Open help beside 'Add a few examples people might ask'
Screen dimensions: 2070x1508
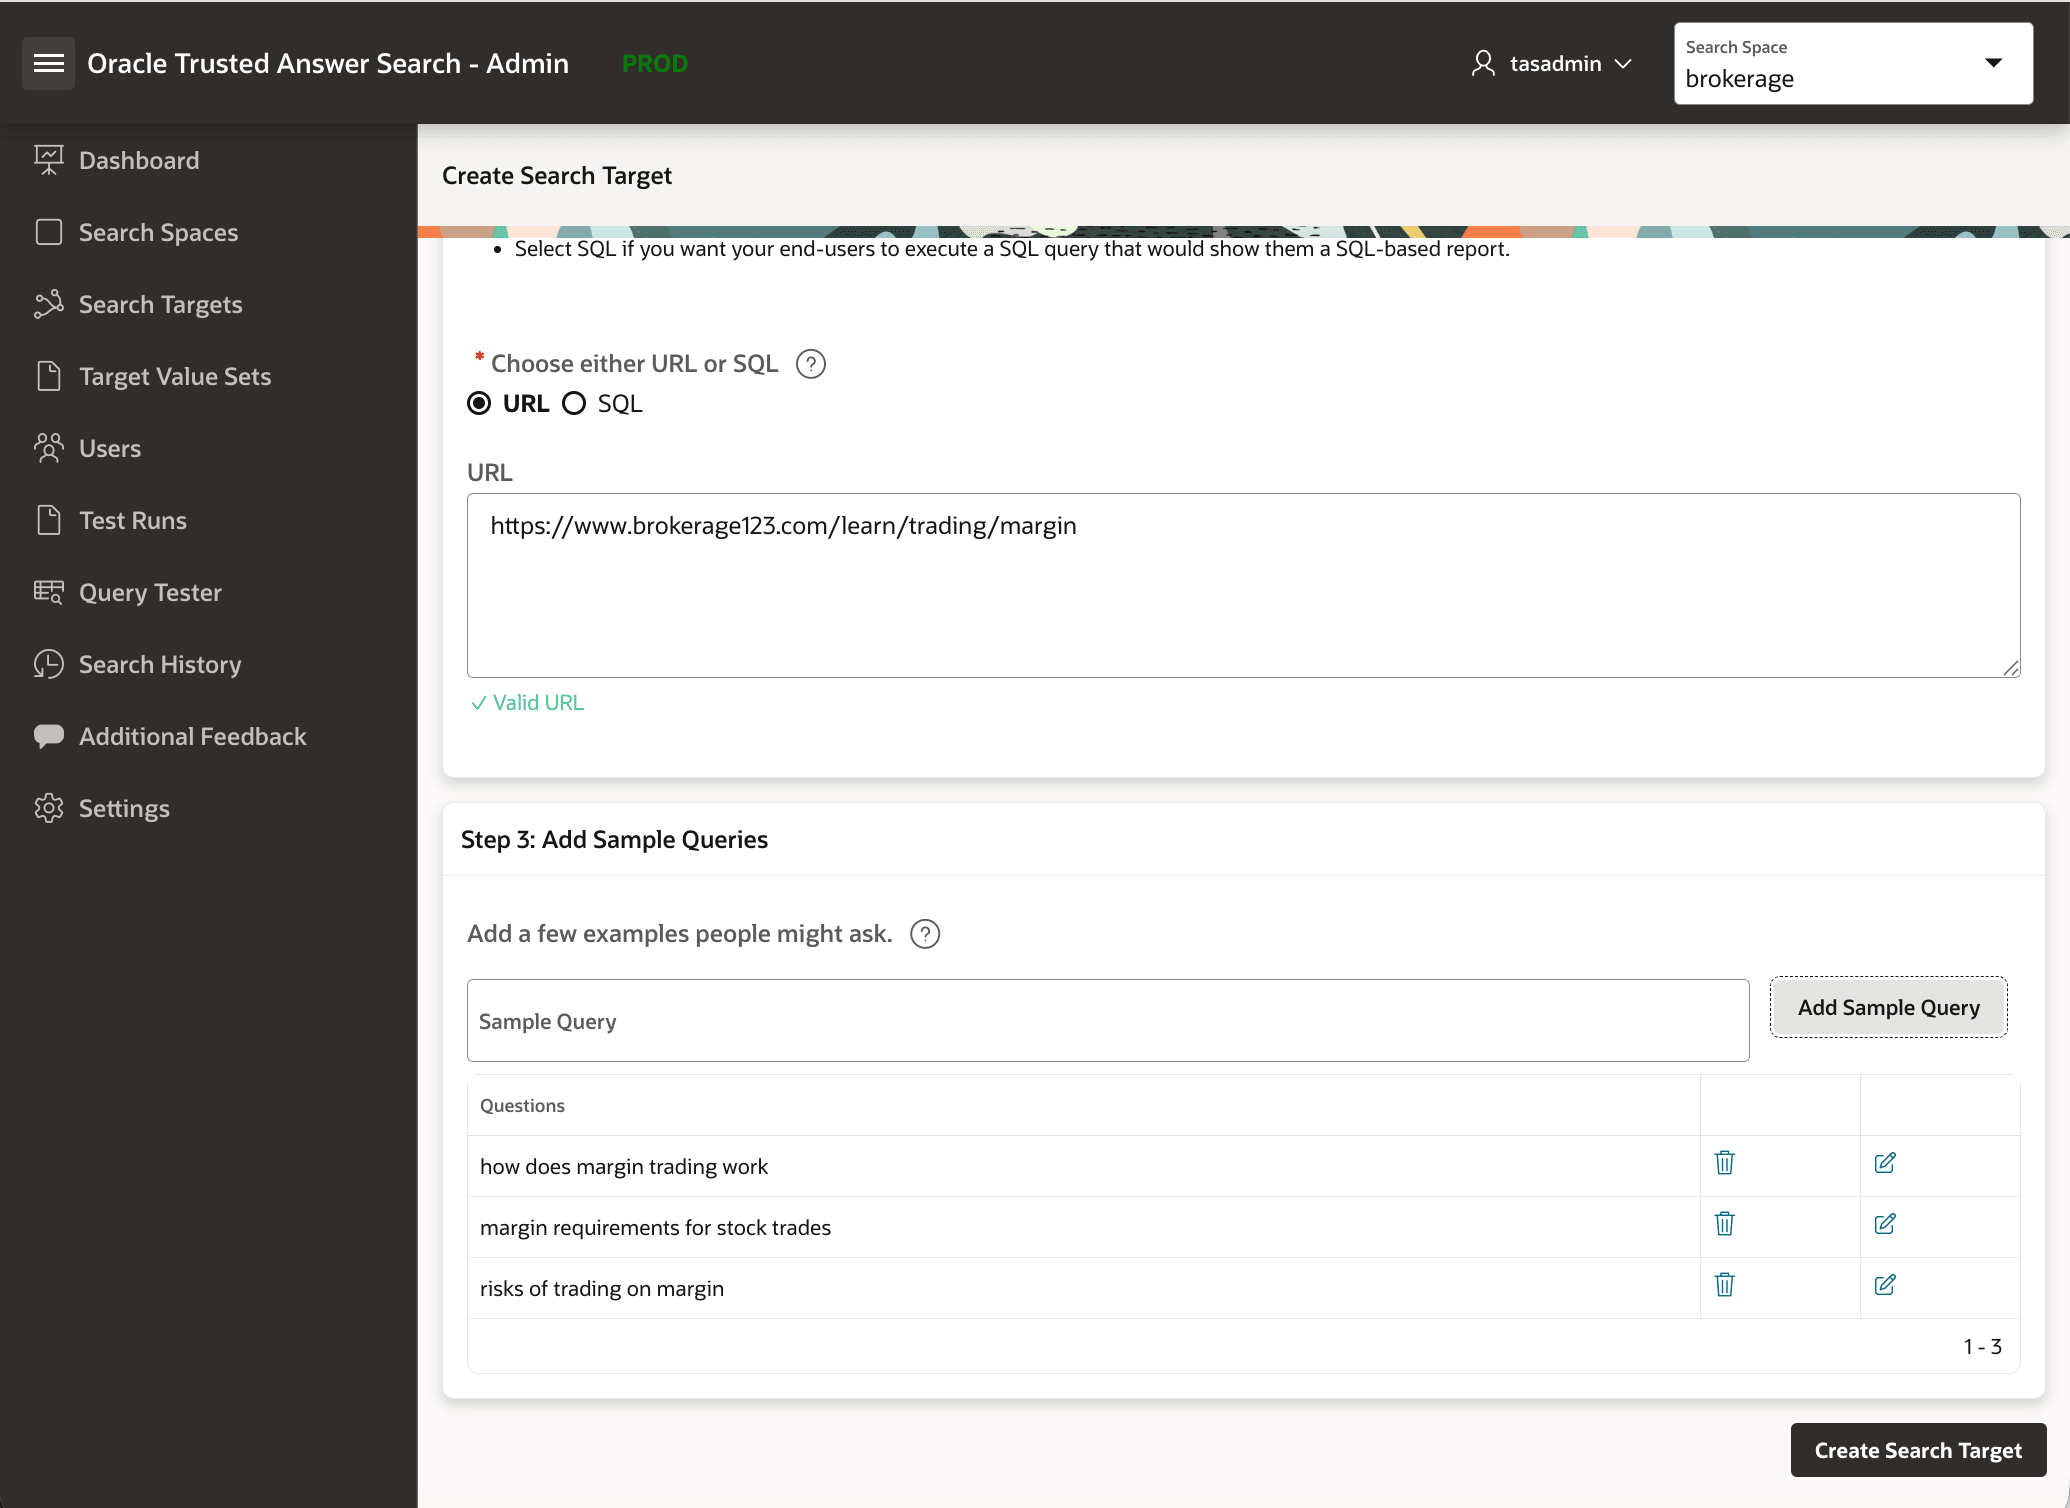point(925,933)
